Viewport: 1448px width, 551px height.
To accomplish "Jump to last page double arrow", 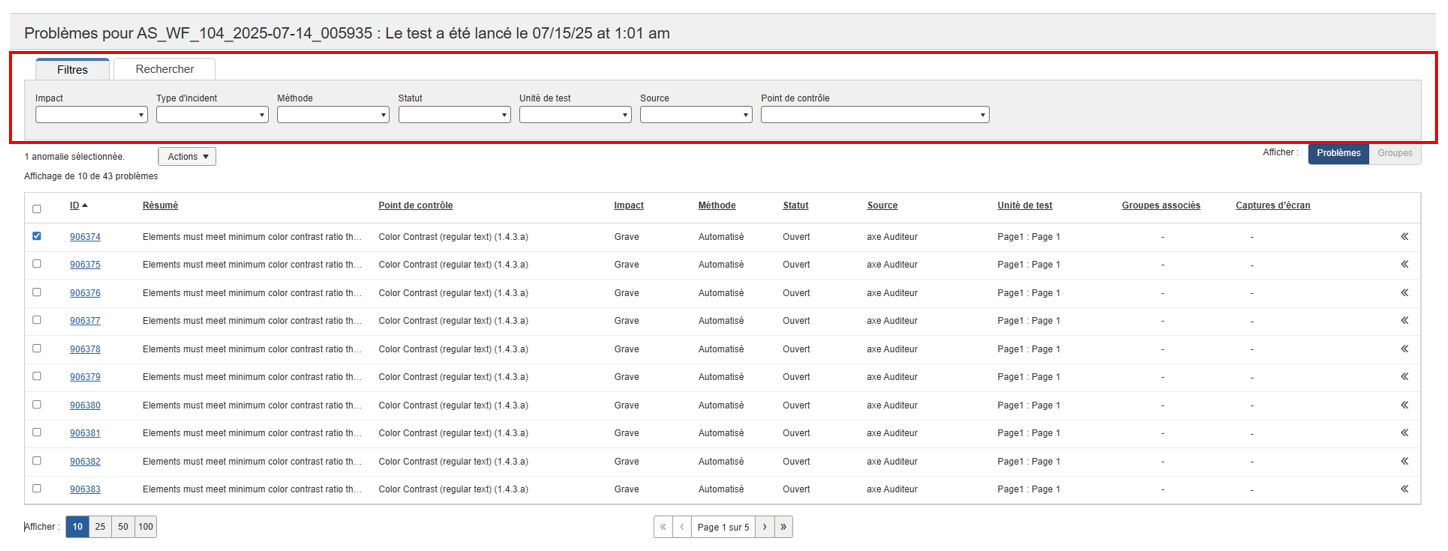I will pos(783,527).
